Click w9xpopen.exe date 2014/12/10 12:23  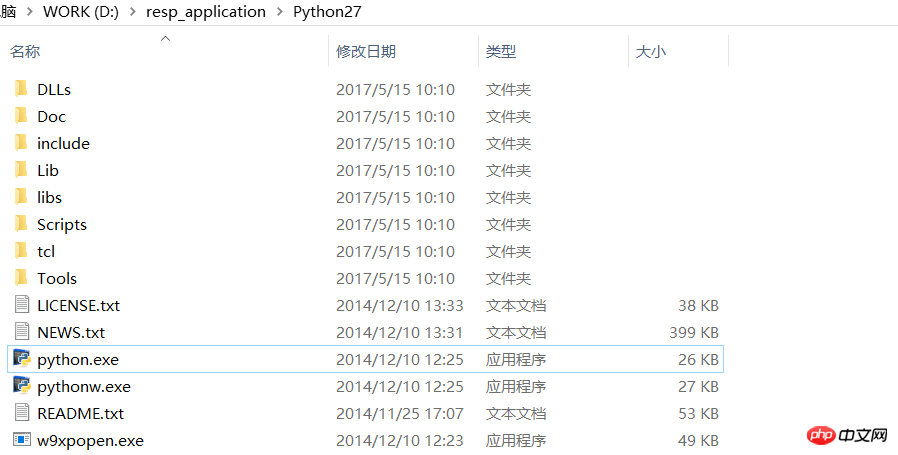pyautogui.click(x=400, y=440)
